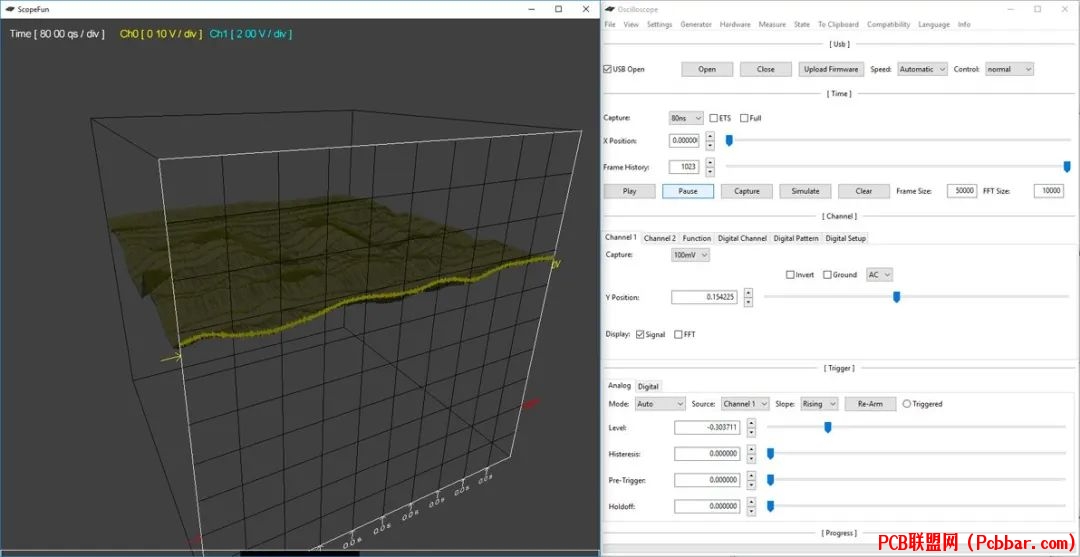Click the Holdoff slider handle
Image resolution: width=1080 pixels, height=557 pixels.
click(x=770, y=506)
